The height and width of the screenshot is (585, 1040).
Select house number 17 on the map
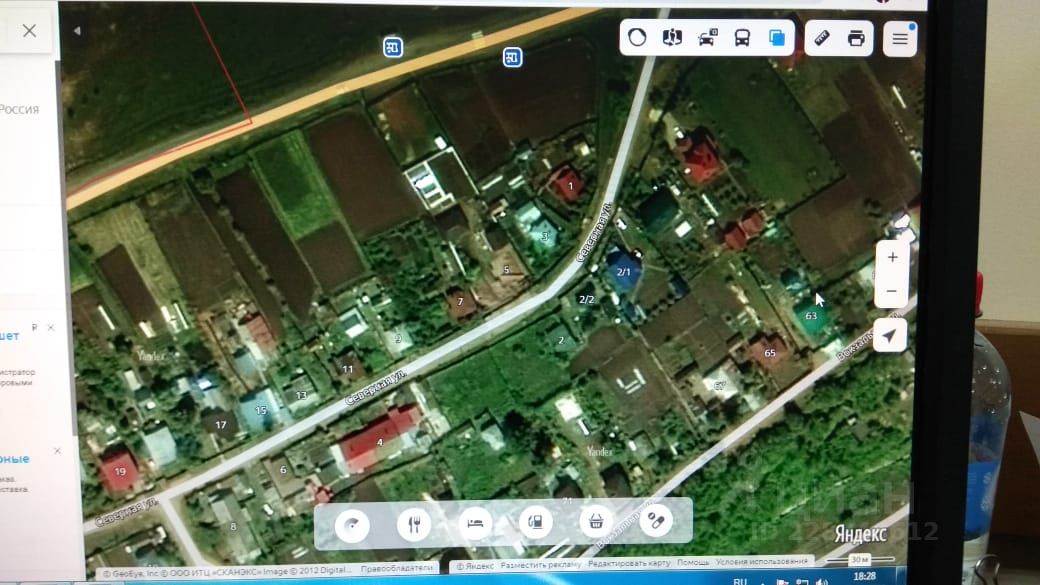pyautogui.click(x=221, y=425)
